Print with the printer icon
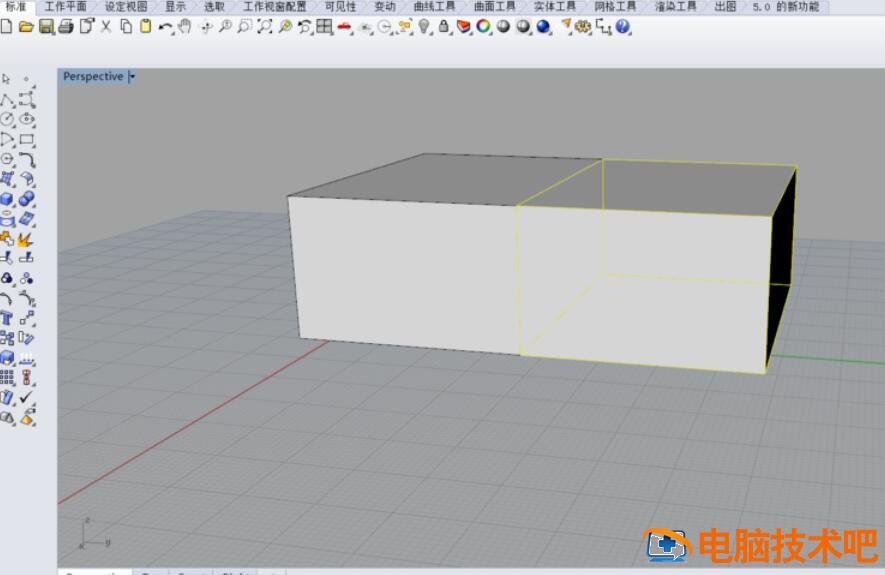Image resolution: width=885 pixels, height=575 pixels. (x=66, y=27)
